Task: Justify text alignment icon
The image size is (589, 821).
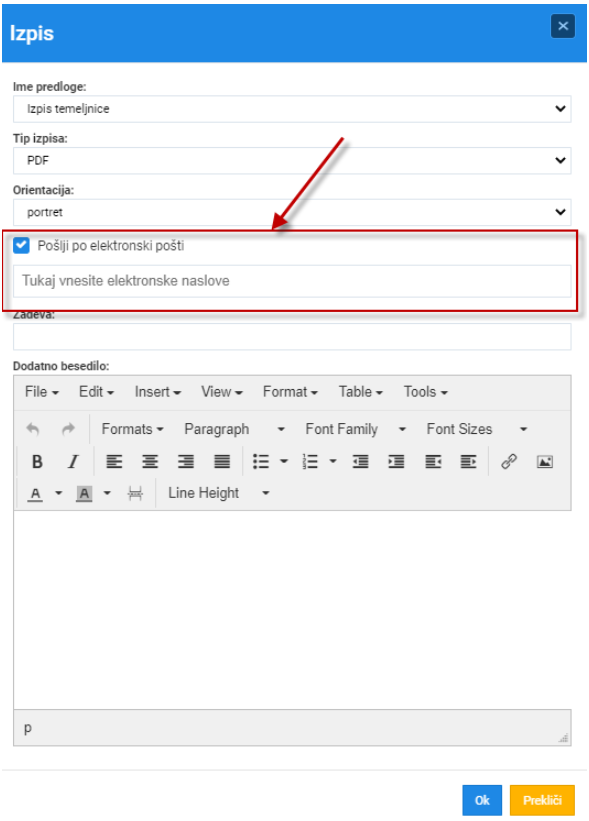Action: pyautogui.click(x=222, y=461)
